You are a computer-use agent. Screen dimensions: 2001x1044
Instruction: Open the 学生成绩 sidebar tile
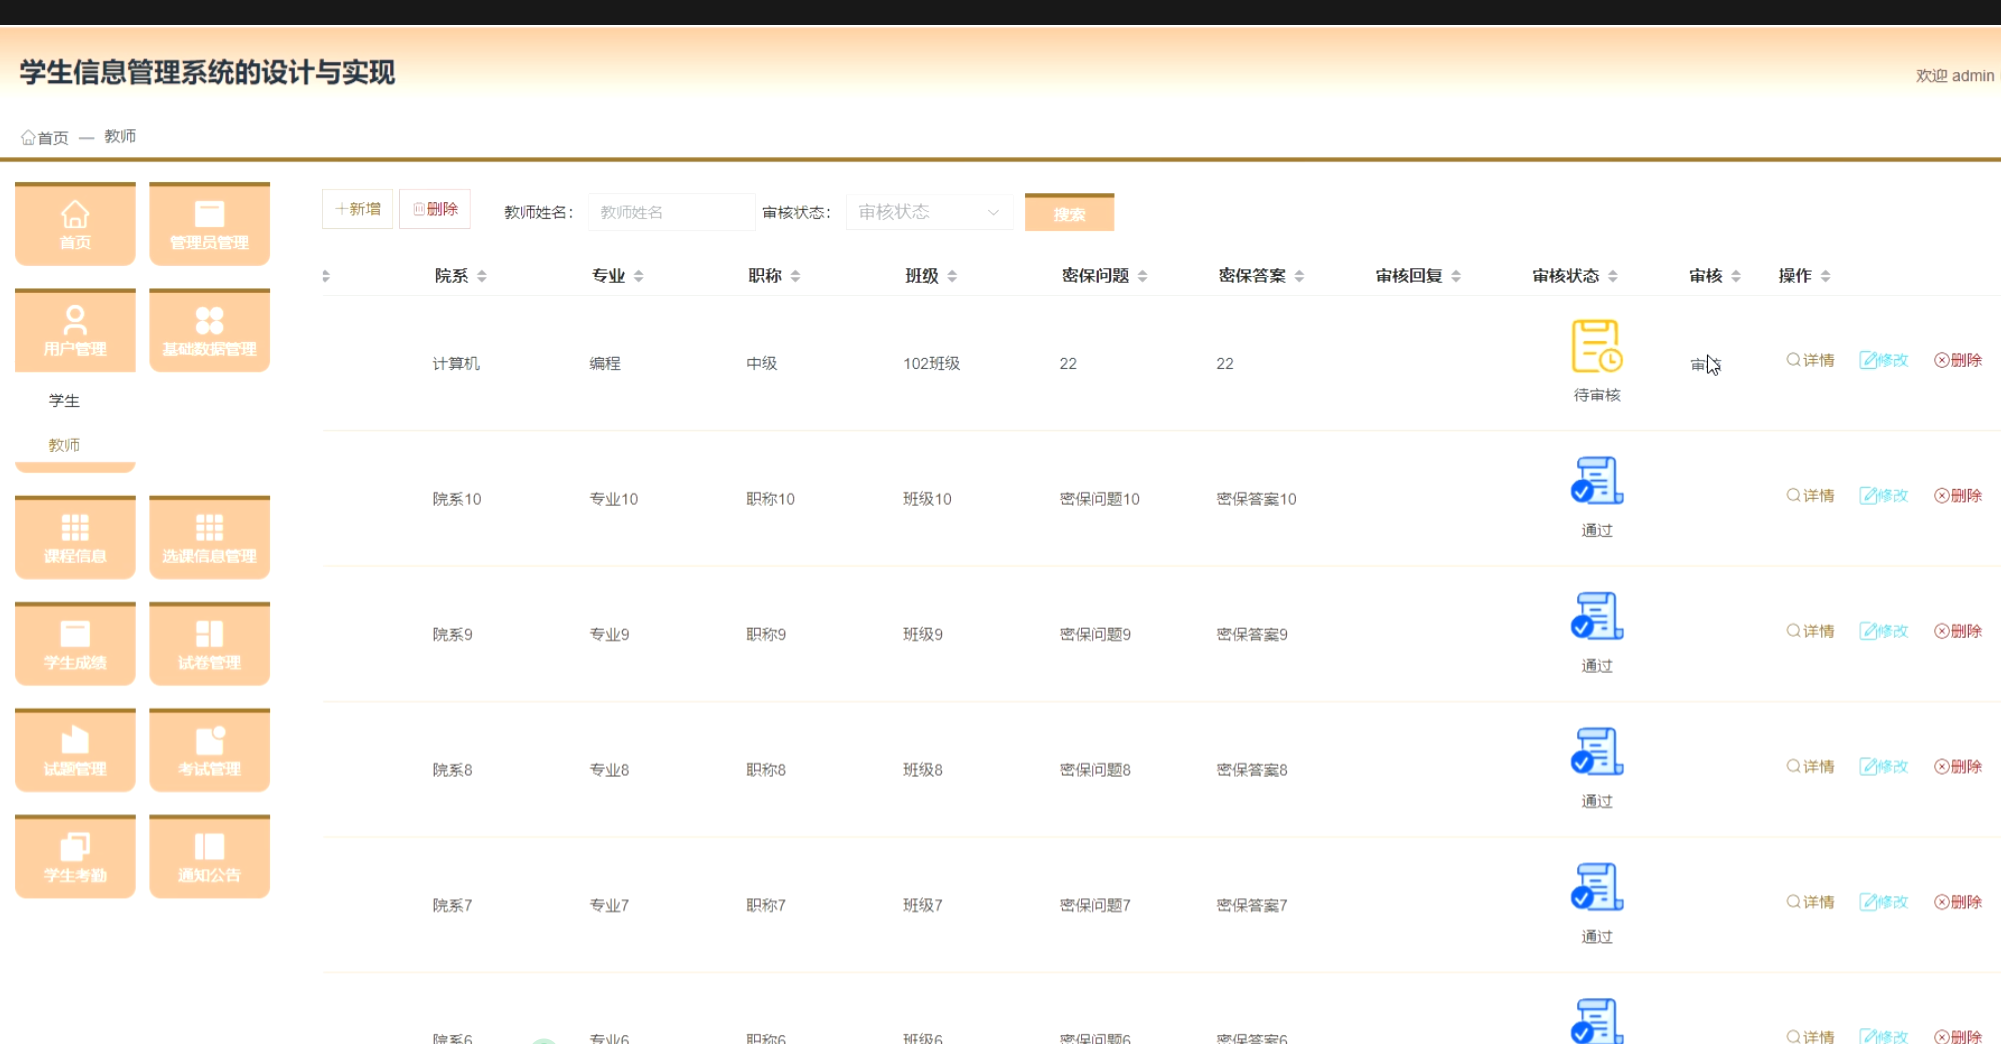tap(75, 645)
